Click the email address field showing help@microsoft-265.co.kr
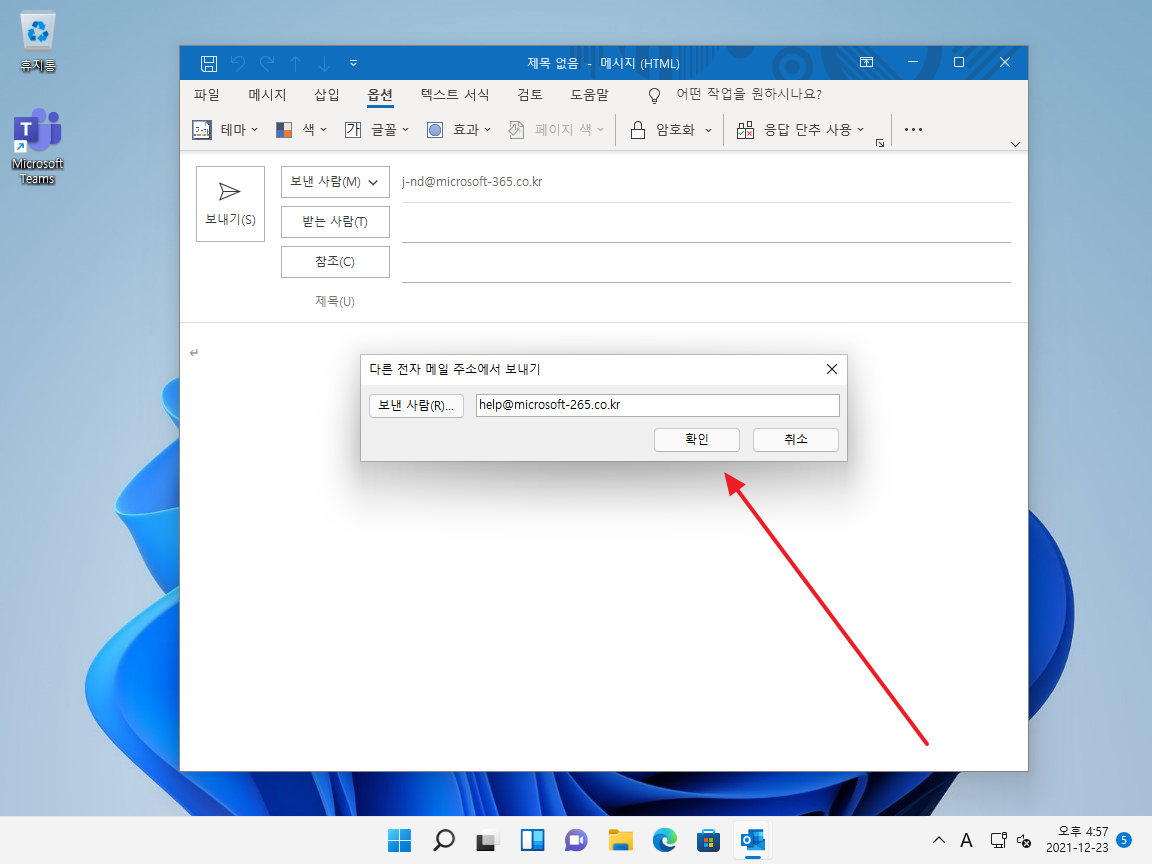This screenshot has width=1152, height=864. pyautogui.click(x=657, y=404)
